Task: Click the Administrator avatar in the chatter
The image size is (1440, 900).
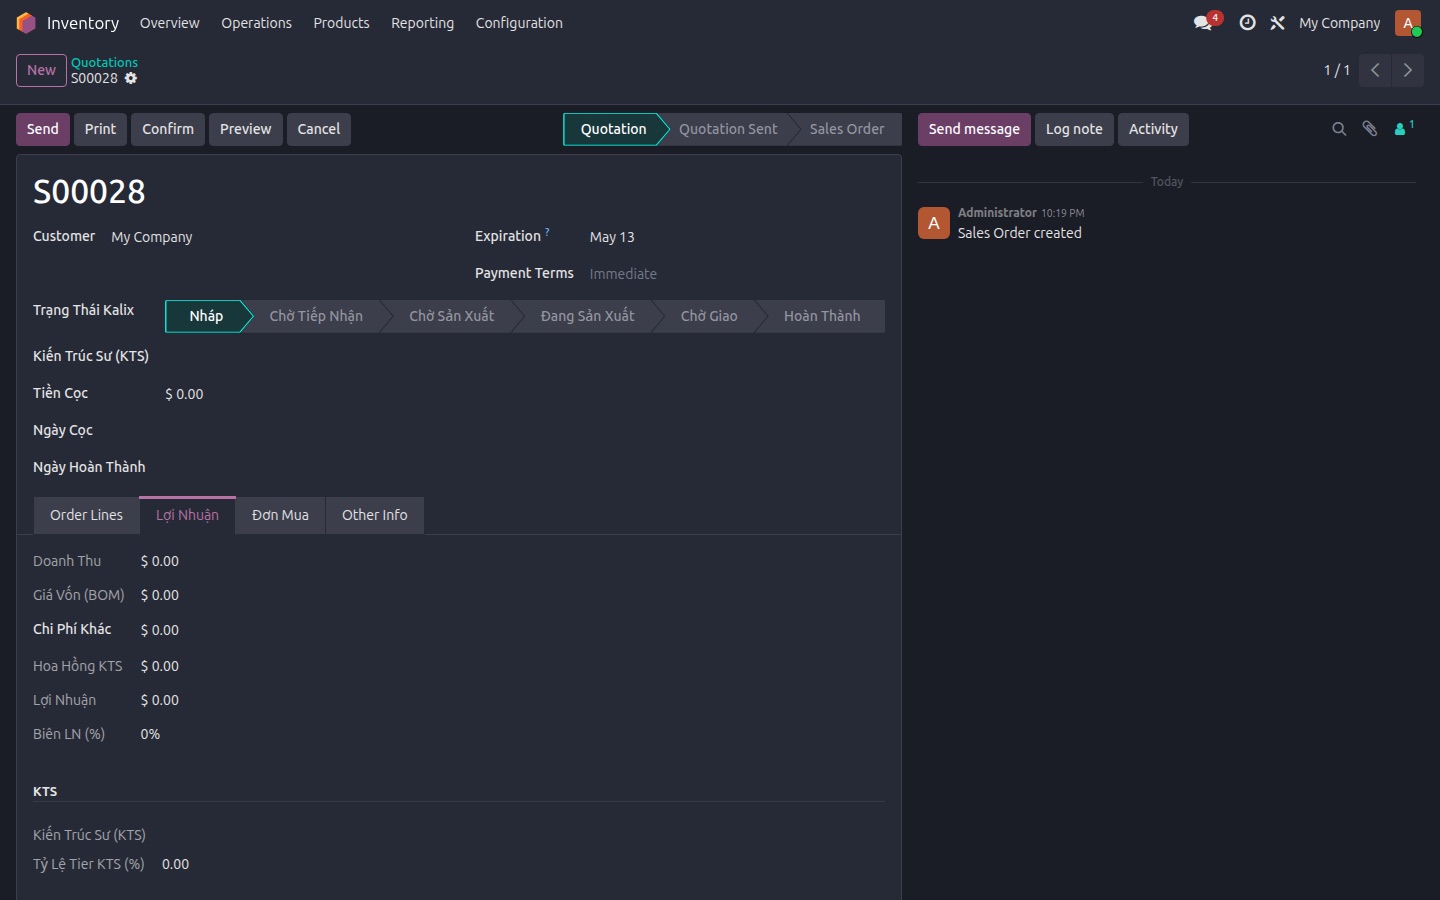Action: [933, 223]
